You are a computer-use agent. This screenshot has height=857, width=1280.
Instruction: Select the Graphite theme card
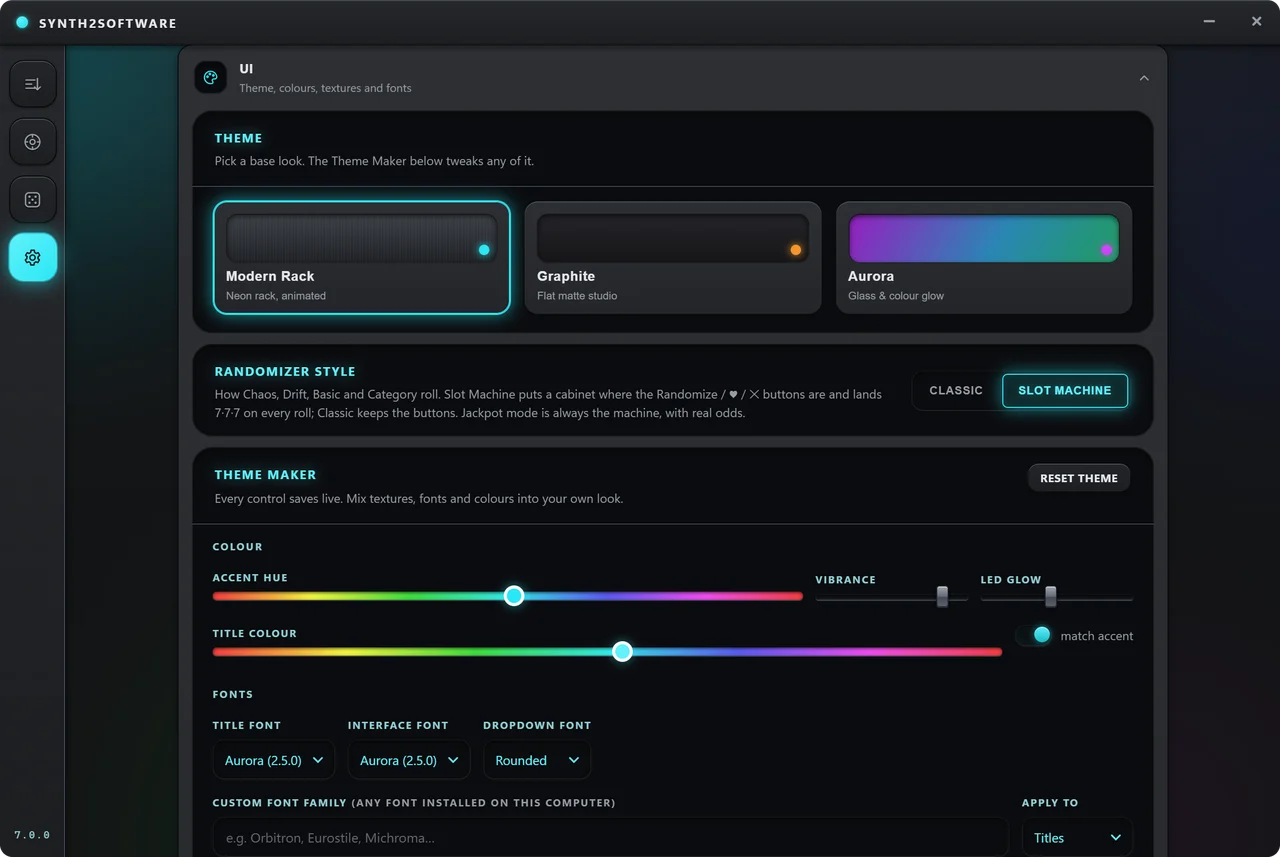tap(673, 258)
